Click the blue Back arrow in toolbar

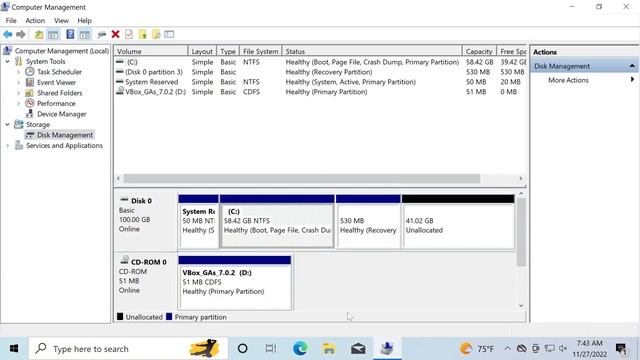pos(7,35)
